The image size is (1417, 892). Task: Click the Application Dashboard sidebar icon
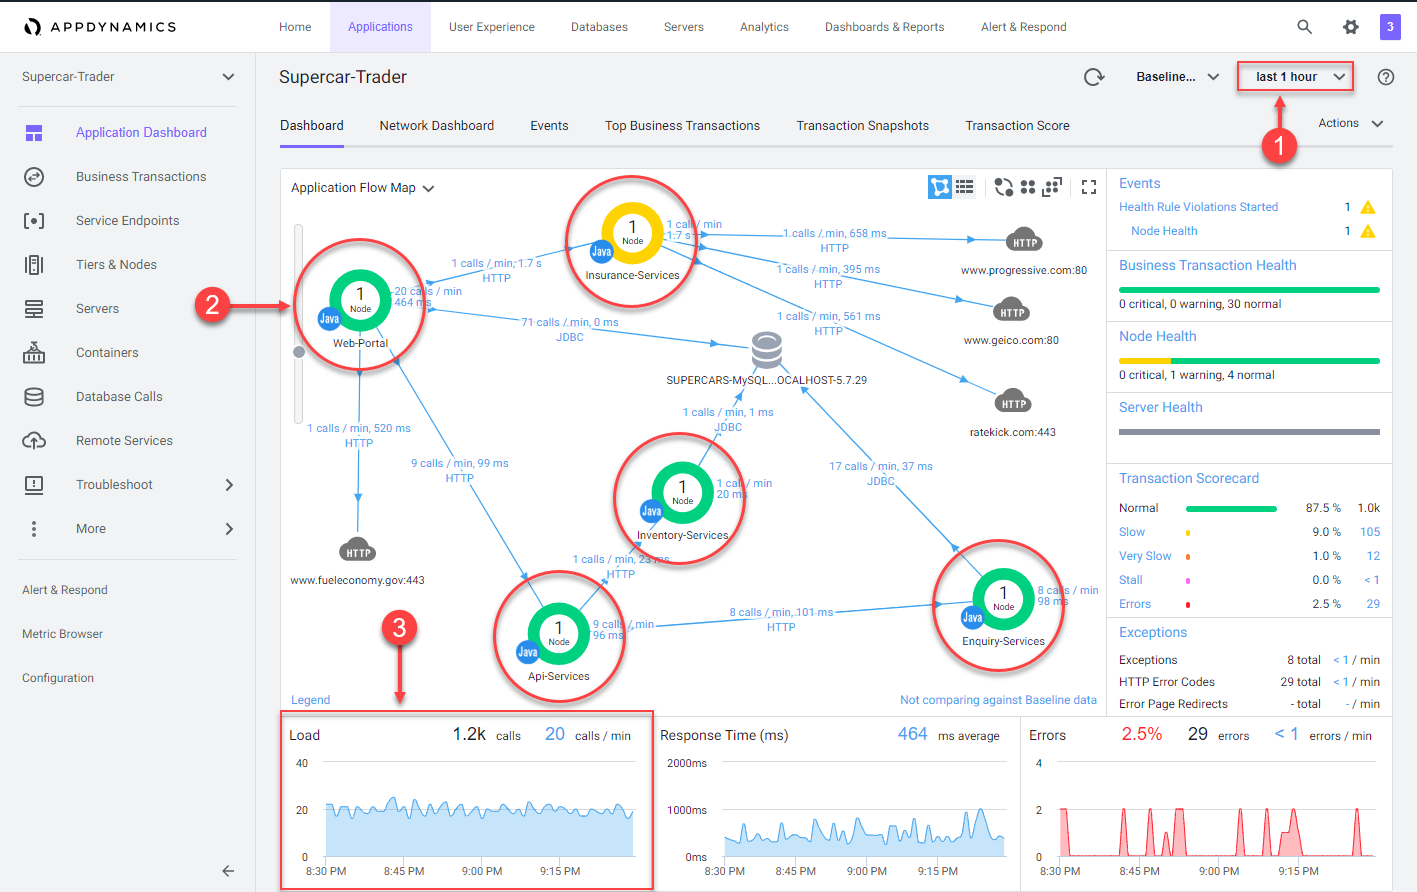click(34, 133)
